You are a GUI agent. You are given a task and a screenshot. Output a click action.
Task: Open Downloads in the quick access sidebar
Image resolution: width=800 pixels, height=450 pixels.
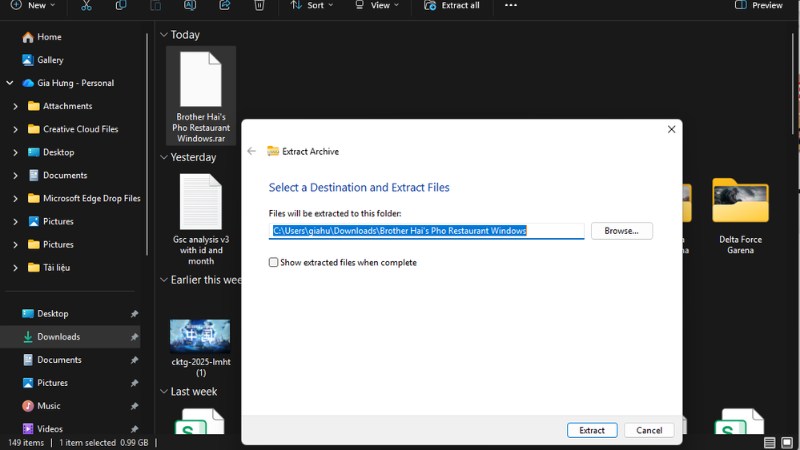click(58, 337)
